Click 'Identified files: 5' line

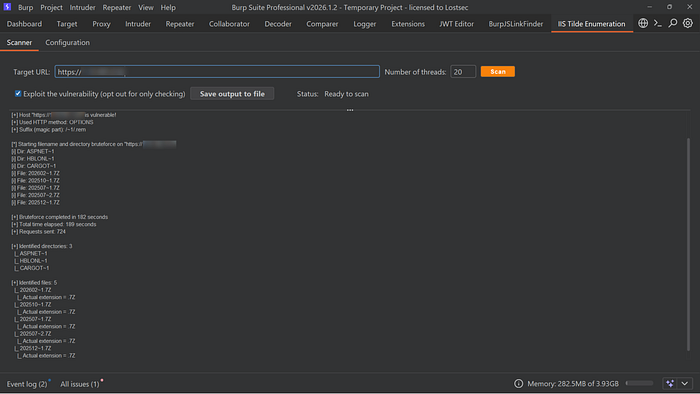point(34,282)
